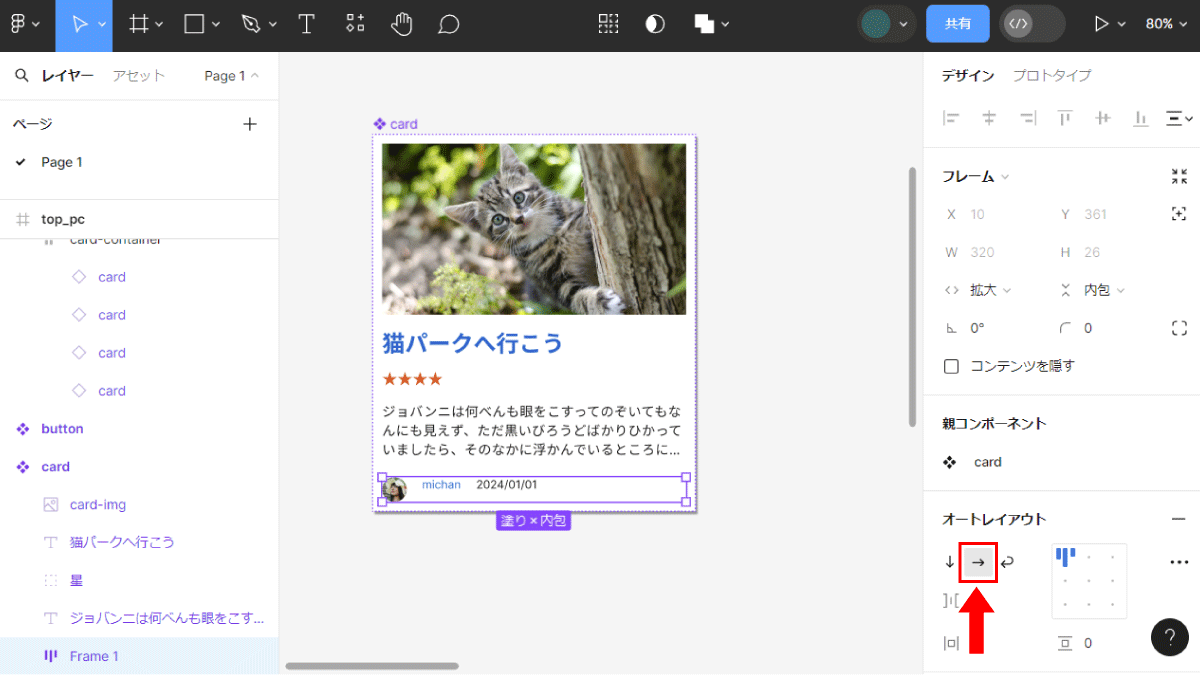
Task: Switch to the プロトタイプ tab
Action: [1052, 76]
